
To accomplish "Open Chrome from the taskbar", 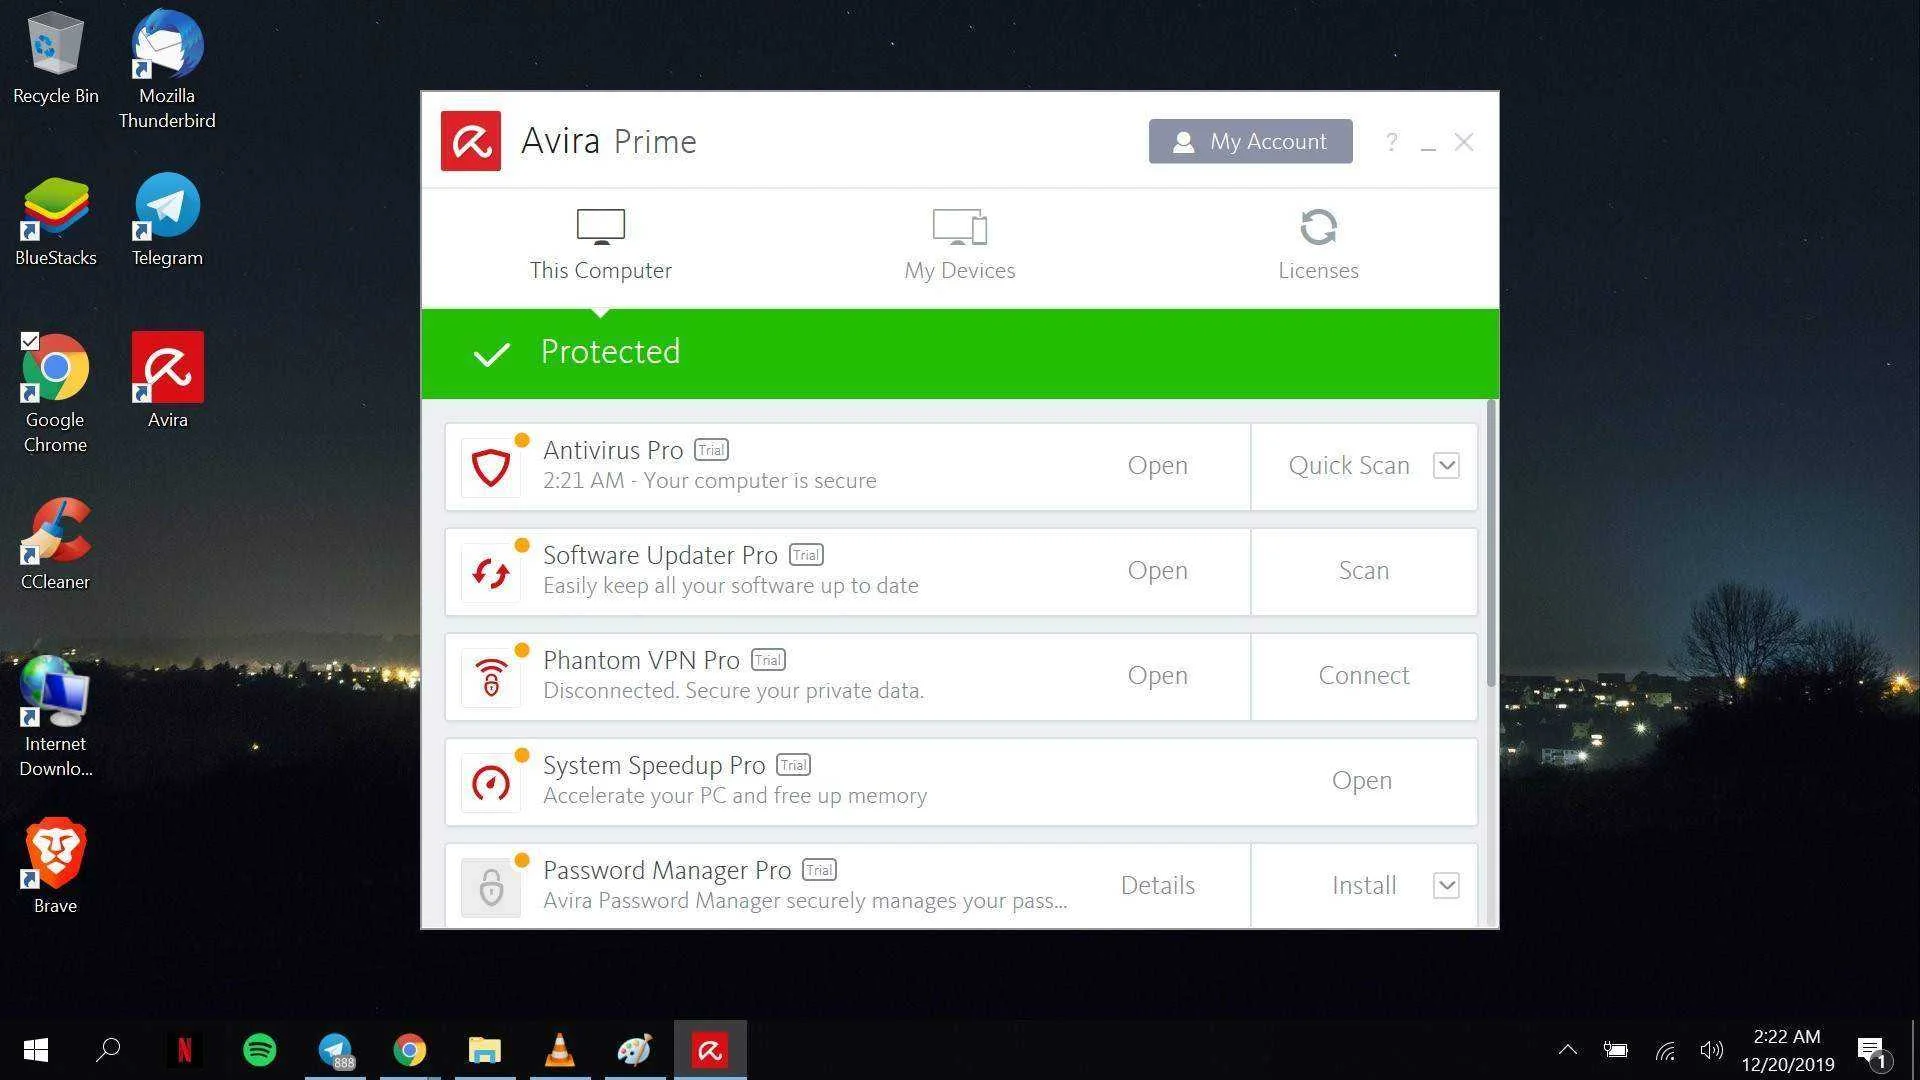I will click(410, 1050).
